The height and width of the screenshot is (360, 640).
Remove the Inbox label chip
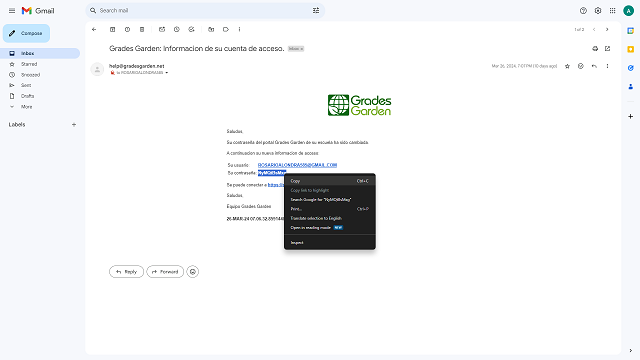(x=302, y=49)
